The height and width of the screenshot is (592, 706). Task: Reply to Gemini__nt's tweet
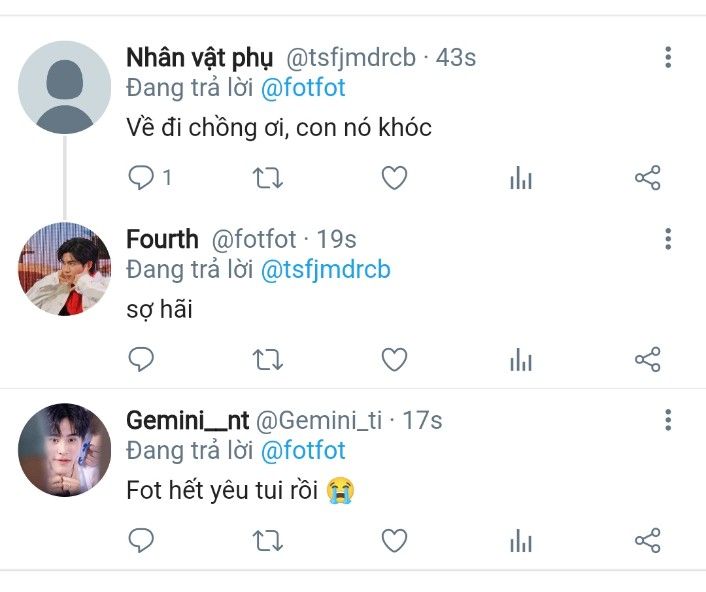click(141, 540)
